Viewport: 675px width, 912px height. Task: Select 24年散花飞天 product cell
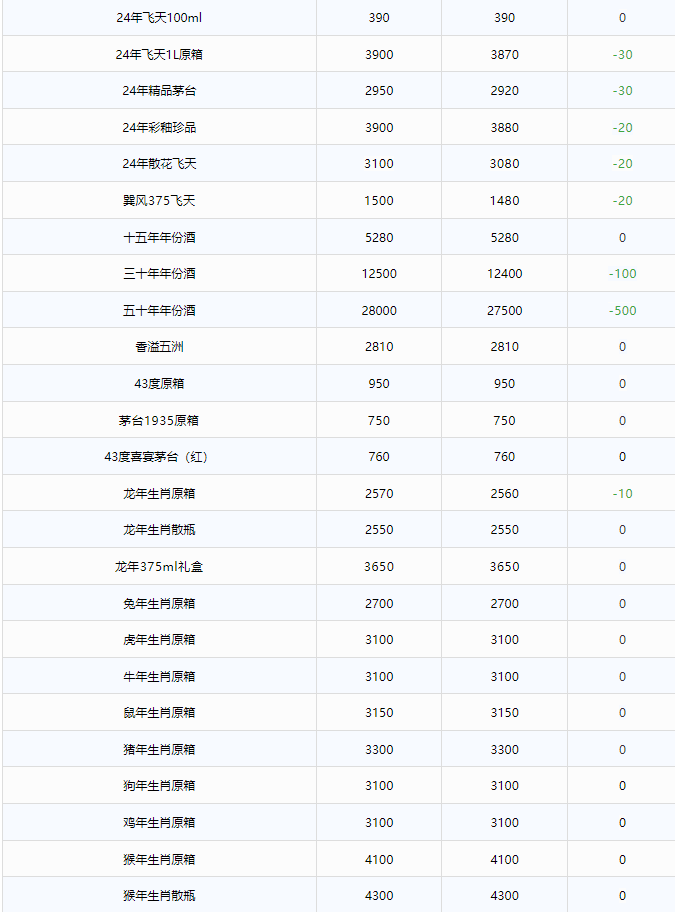[159, 163]
